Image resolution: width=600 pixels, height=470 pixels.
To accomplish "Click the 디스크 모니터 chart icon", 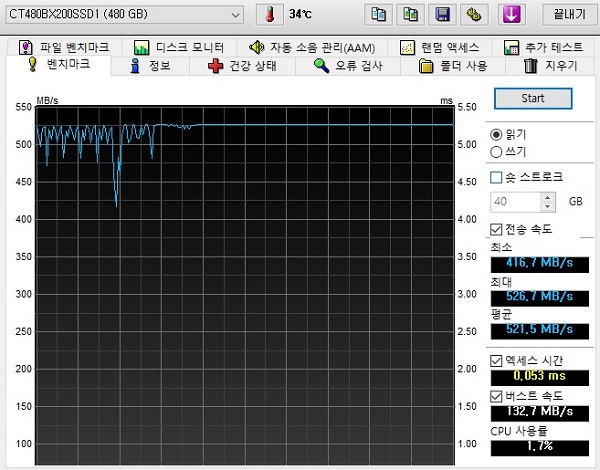I will pyautogui.click(x=141, y=47).
